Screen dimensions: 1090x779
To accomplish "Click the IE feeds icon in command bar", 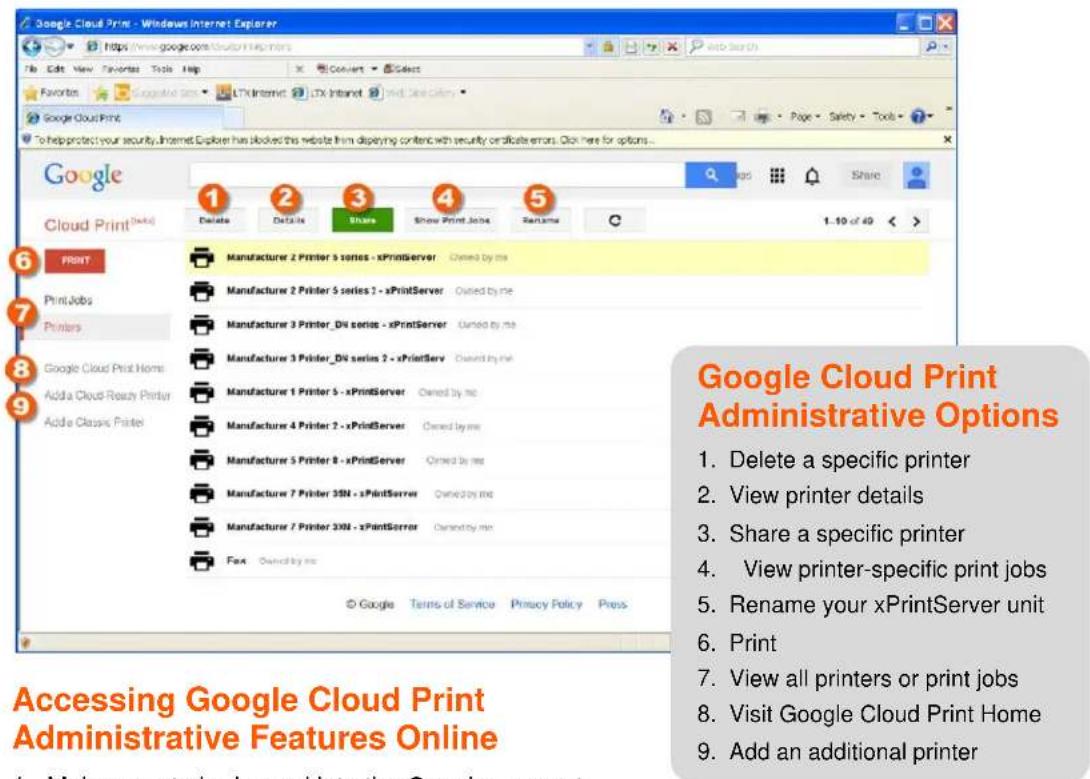I will (703, 117).
